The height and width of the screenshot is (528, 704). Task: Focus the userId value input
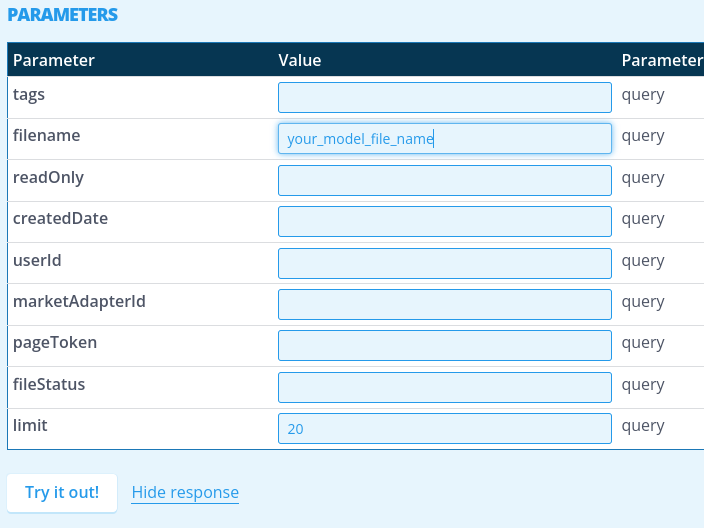tap(444, 263)
